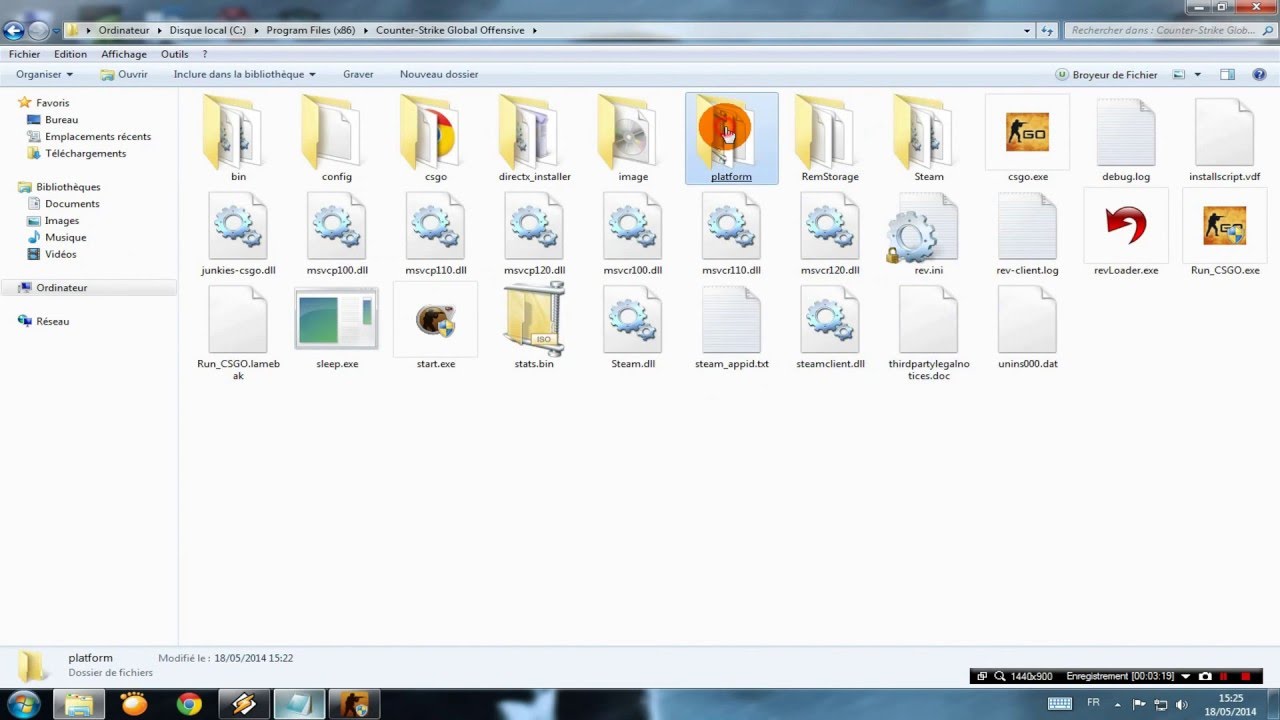Select msvcp120.dll file
Screen dimensions: 1280x720
pos(534,233)
